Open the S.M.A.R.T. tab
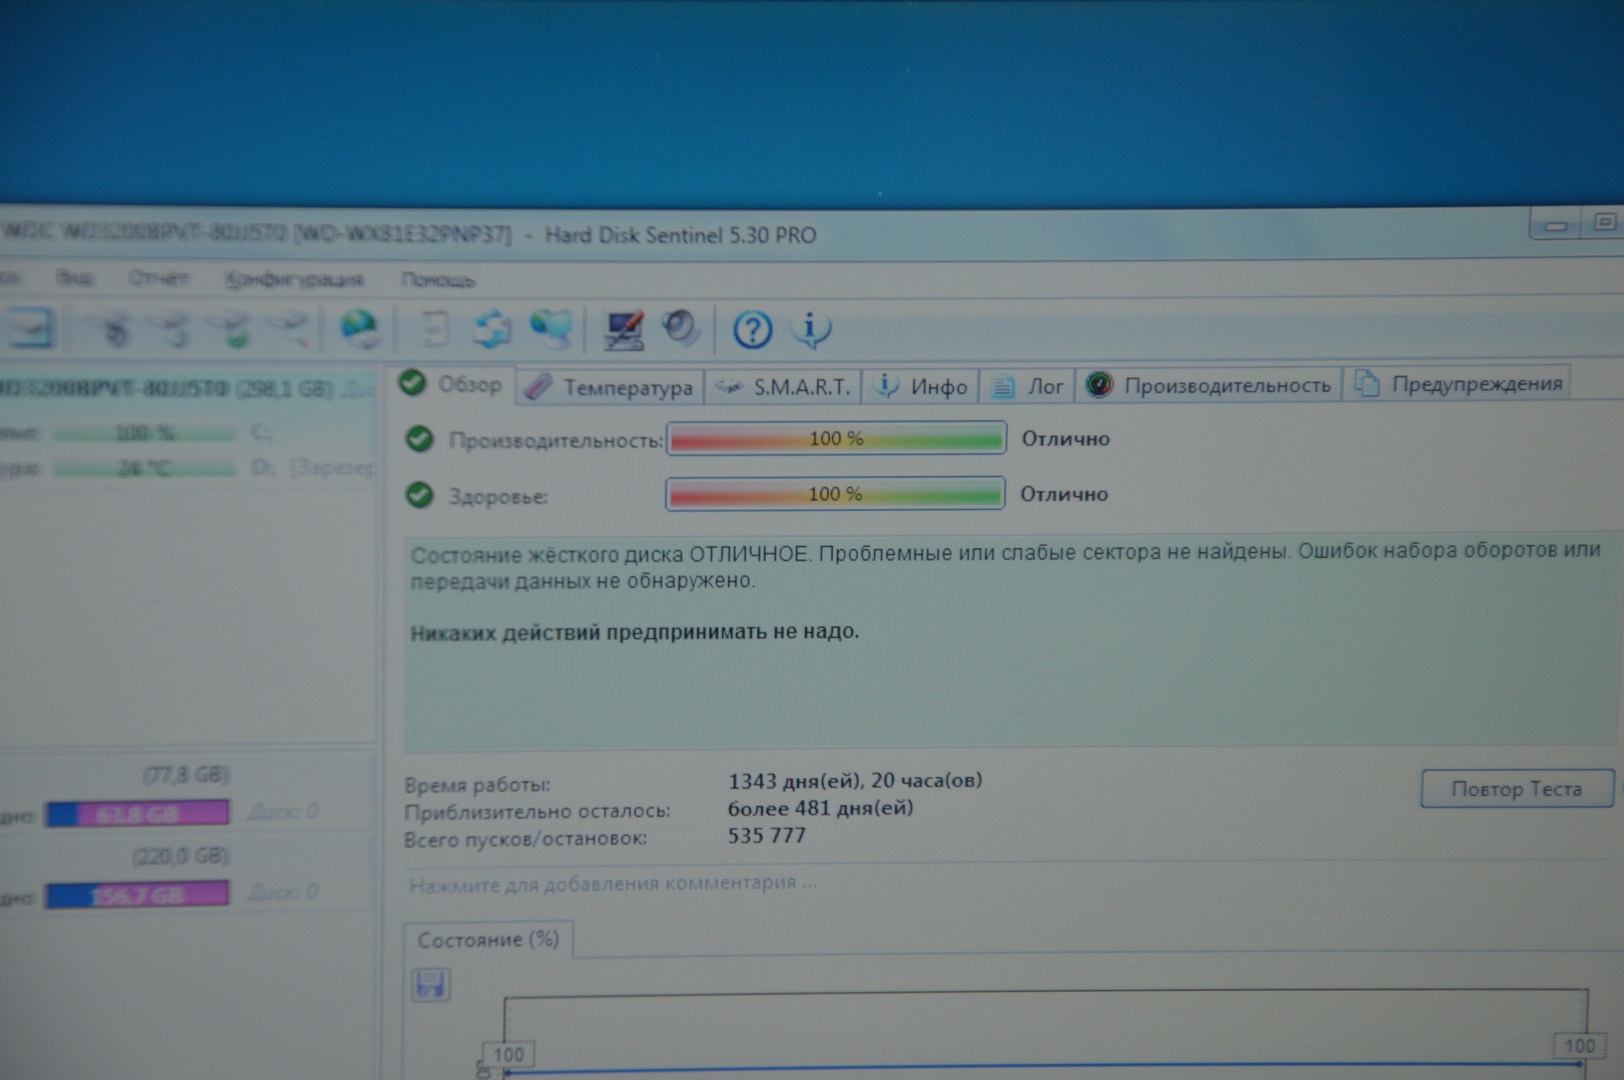The height and width of the screenshot is (1080, 1624). point(783,387)
